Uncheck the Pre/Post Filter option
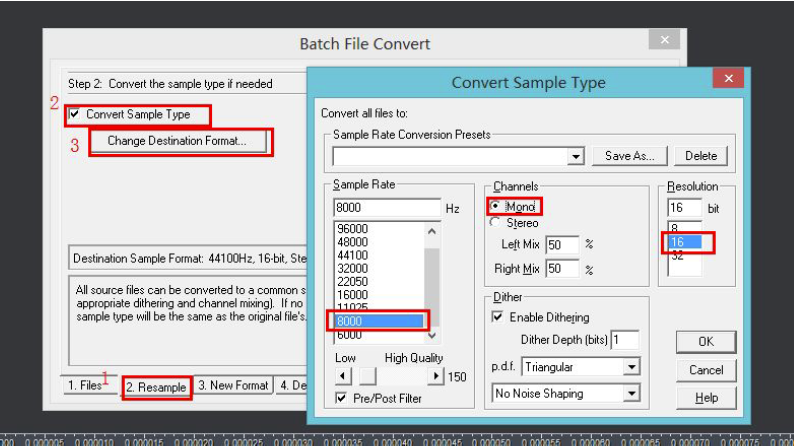The width and height of the screenshot is (794, 447). (342, 399)
